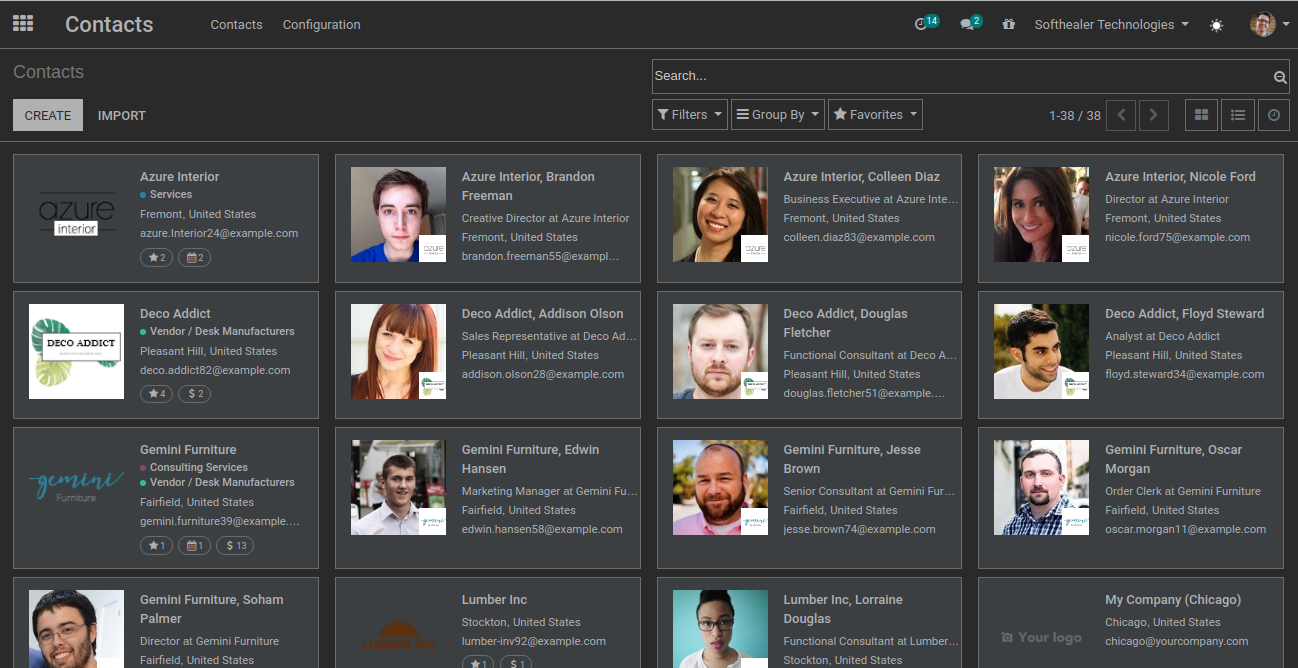This screenshot has height=668, width=1298.
Task: Switch to kanban view
Action: [x=1202, y=115]
